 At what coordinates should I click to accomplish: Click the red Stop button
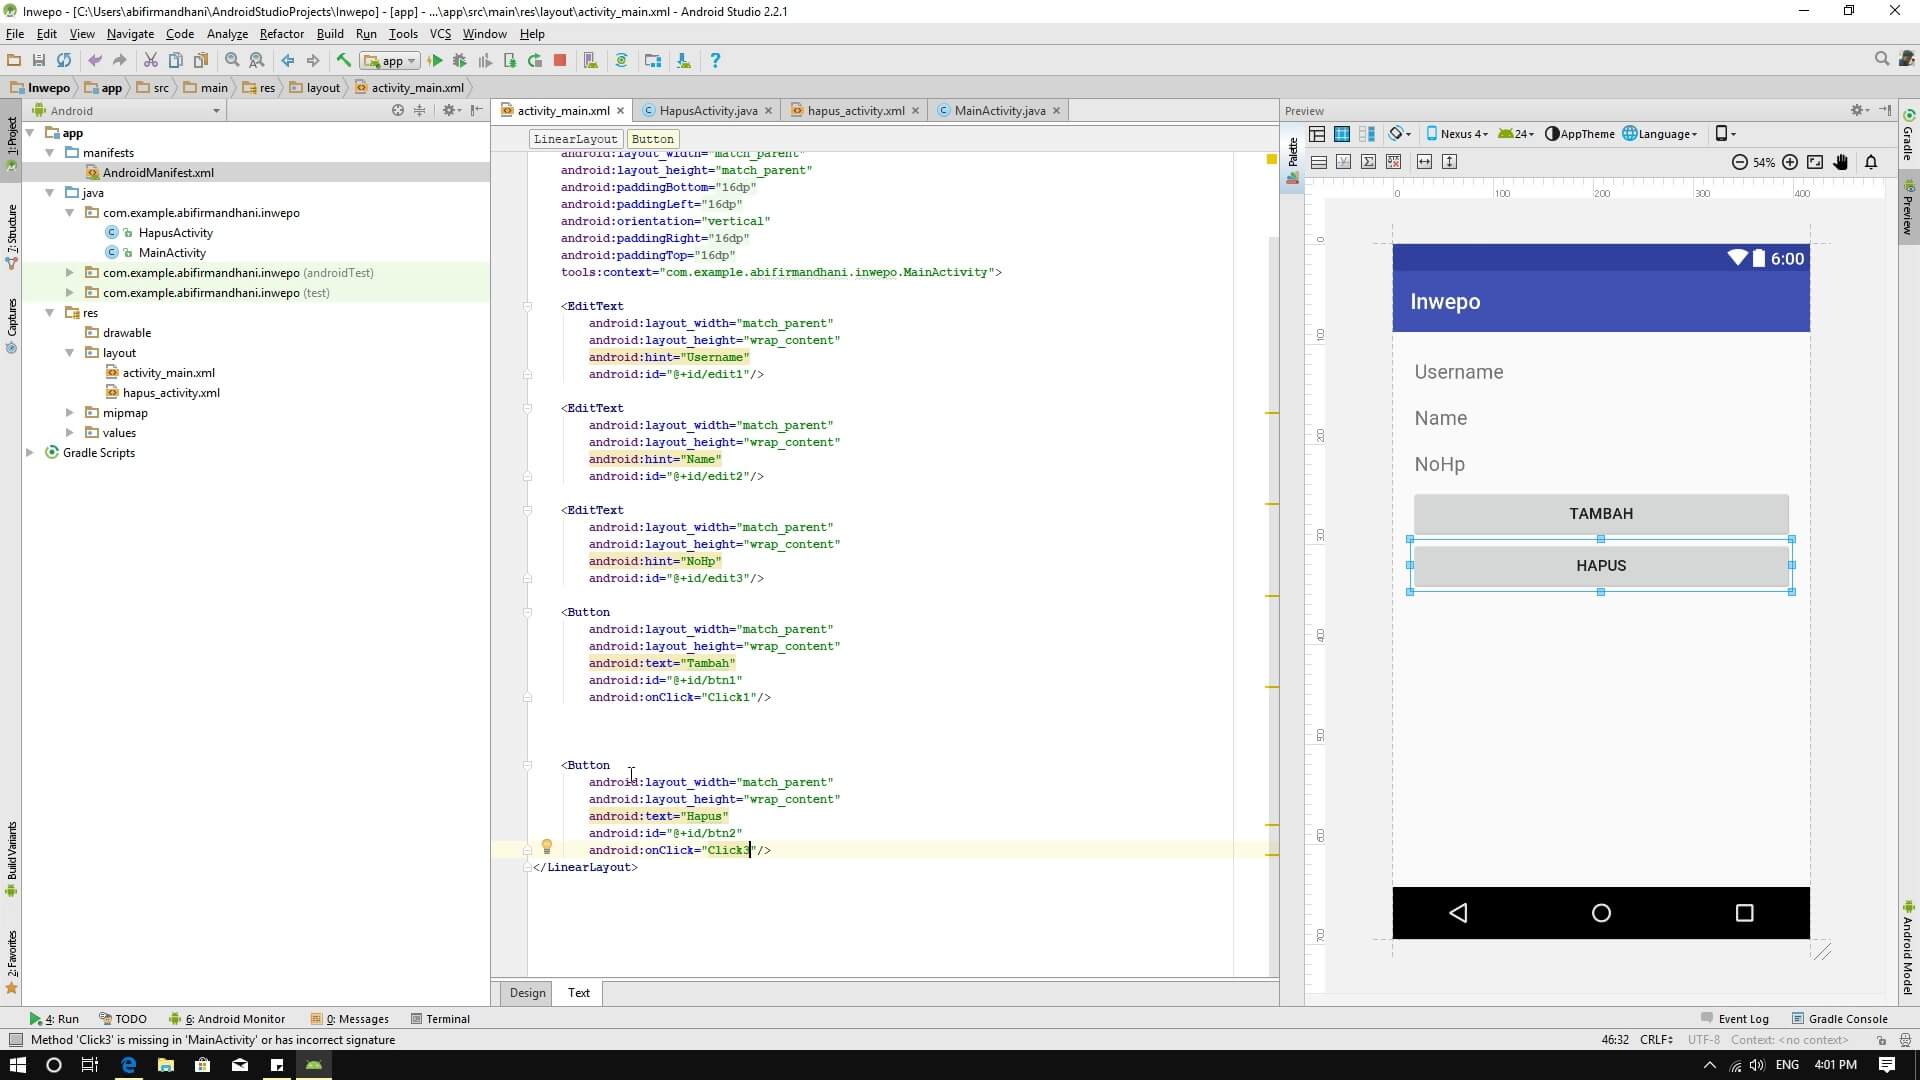pos(560,61)
